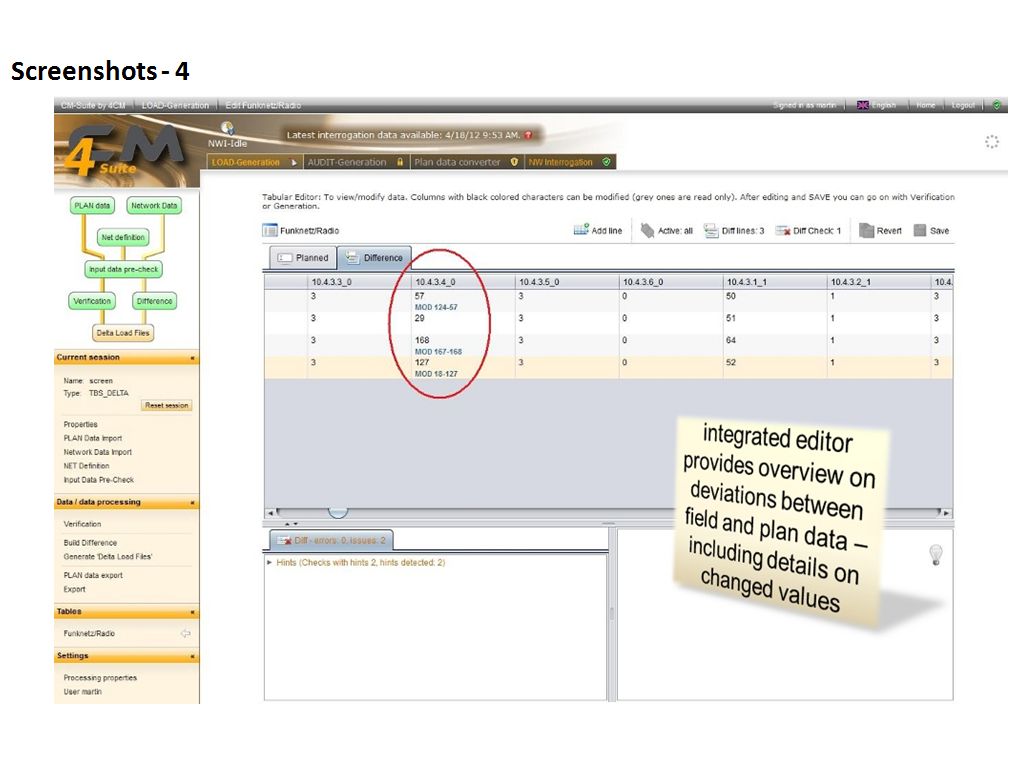Open PLAN Data Import link
The height and width of the screenshot is (773, 1031).
click(93, 438)
